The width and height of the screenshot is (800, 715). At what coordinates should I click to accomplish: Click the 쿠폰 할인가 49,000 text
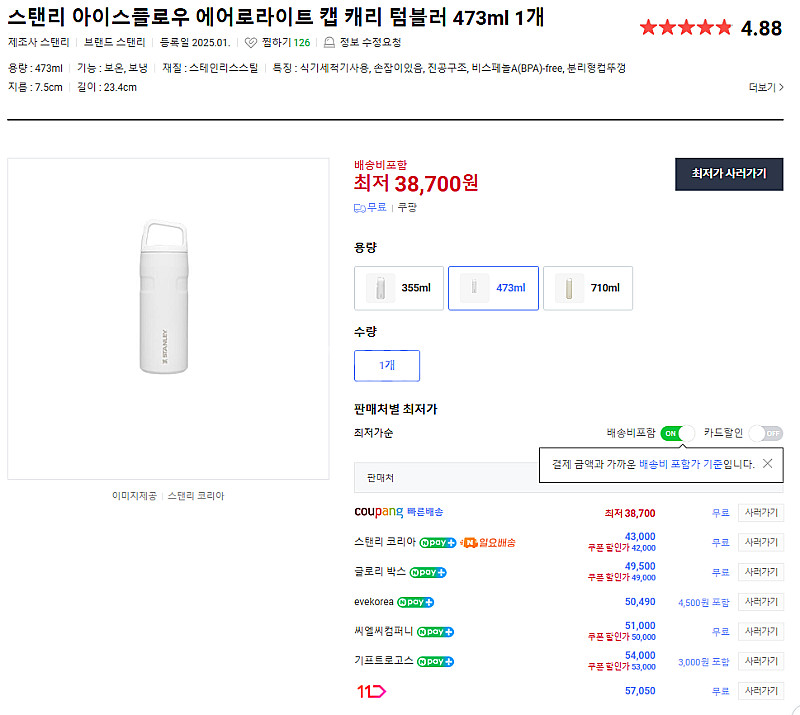point(621,578)
